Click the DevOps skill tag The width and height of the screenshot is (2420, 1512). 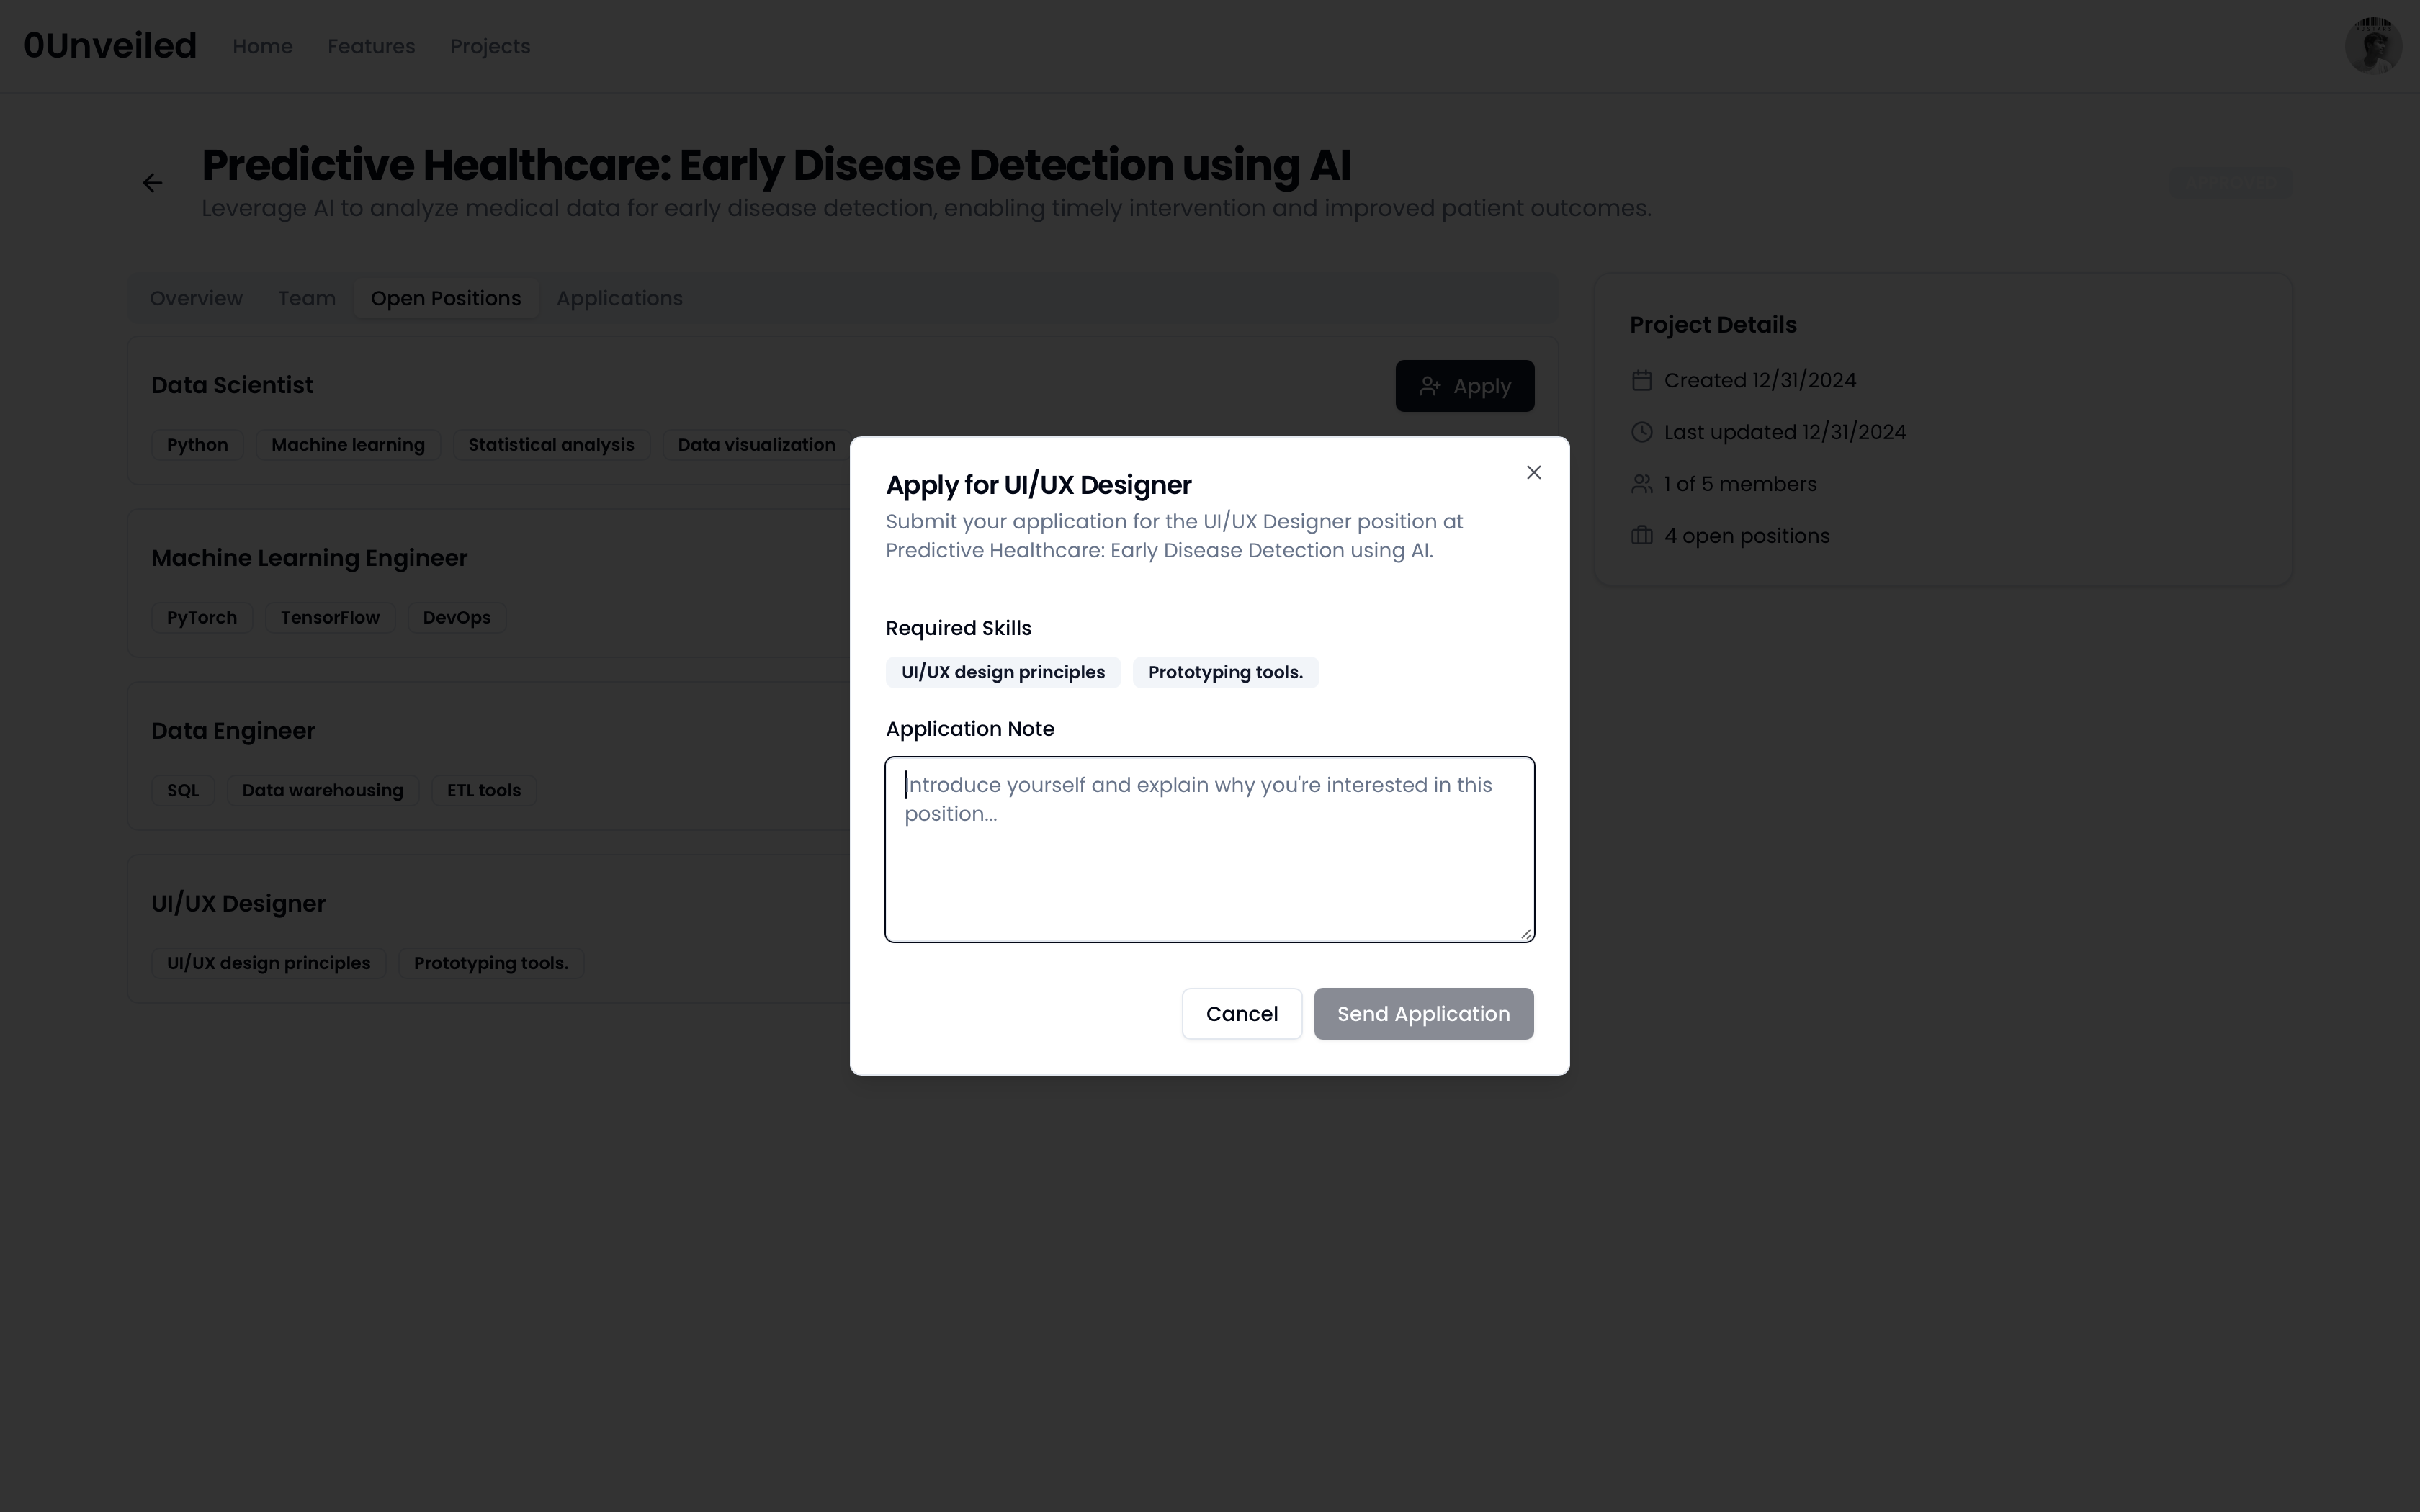456,618
